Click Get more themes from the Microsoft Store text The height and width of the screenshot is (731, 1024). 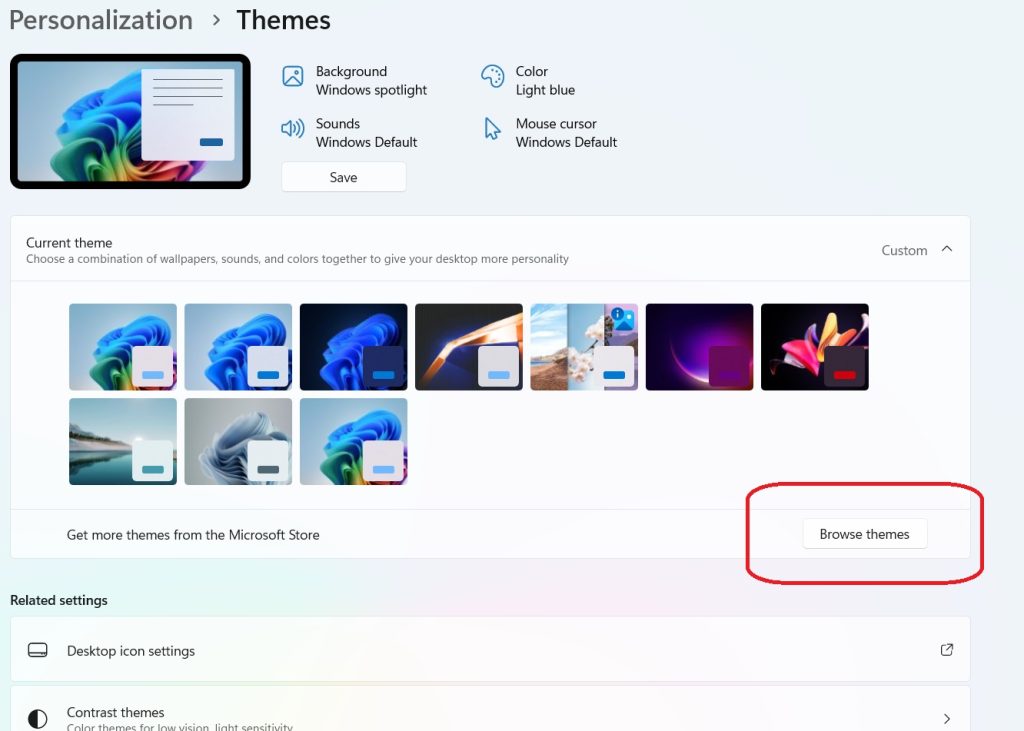tap(193, 534)
